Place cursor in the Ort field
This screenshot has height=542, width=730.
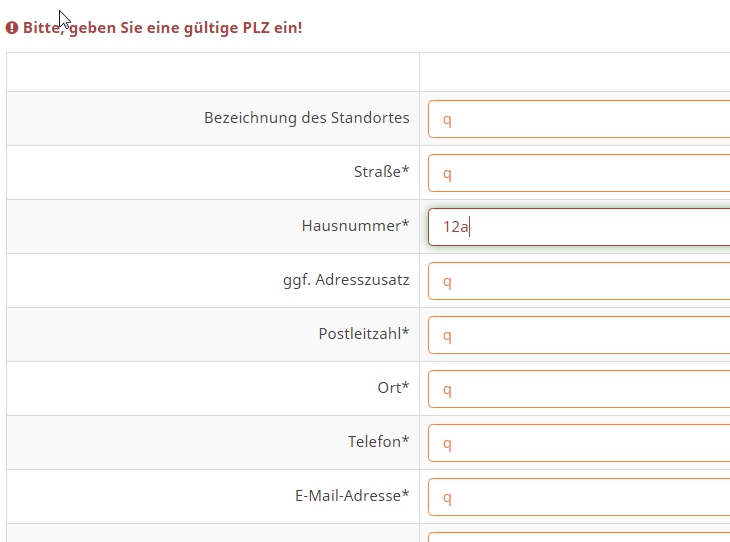coord(579,389)
